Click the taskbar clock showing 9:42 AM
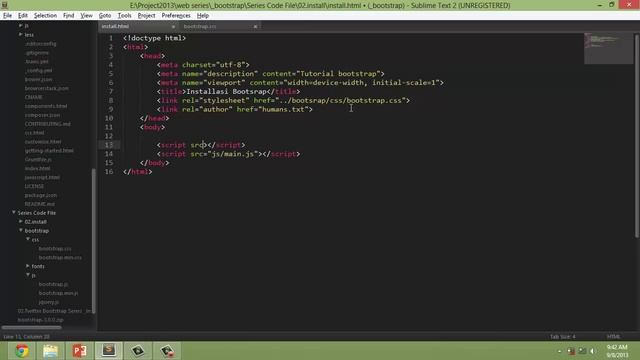640x360 pixels. point(617,347)
